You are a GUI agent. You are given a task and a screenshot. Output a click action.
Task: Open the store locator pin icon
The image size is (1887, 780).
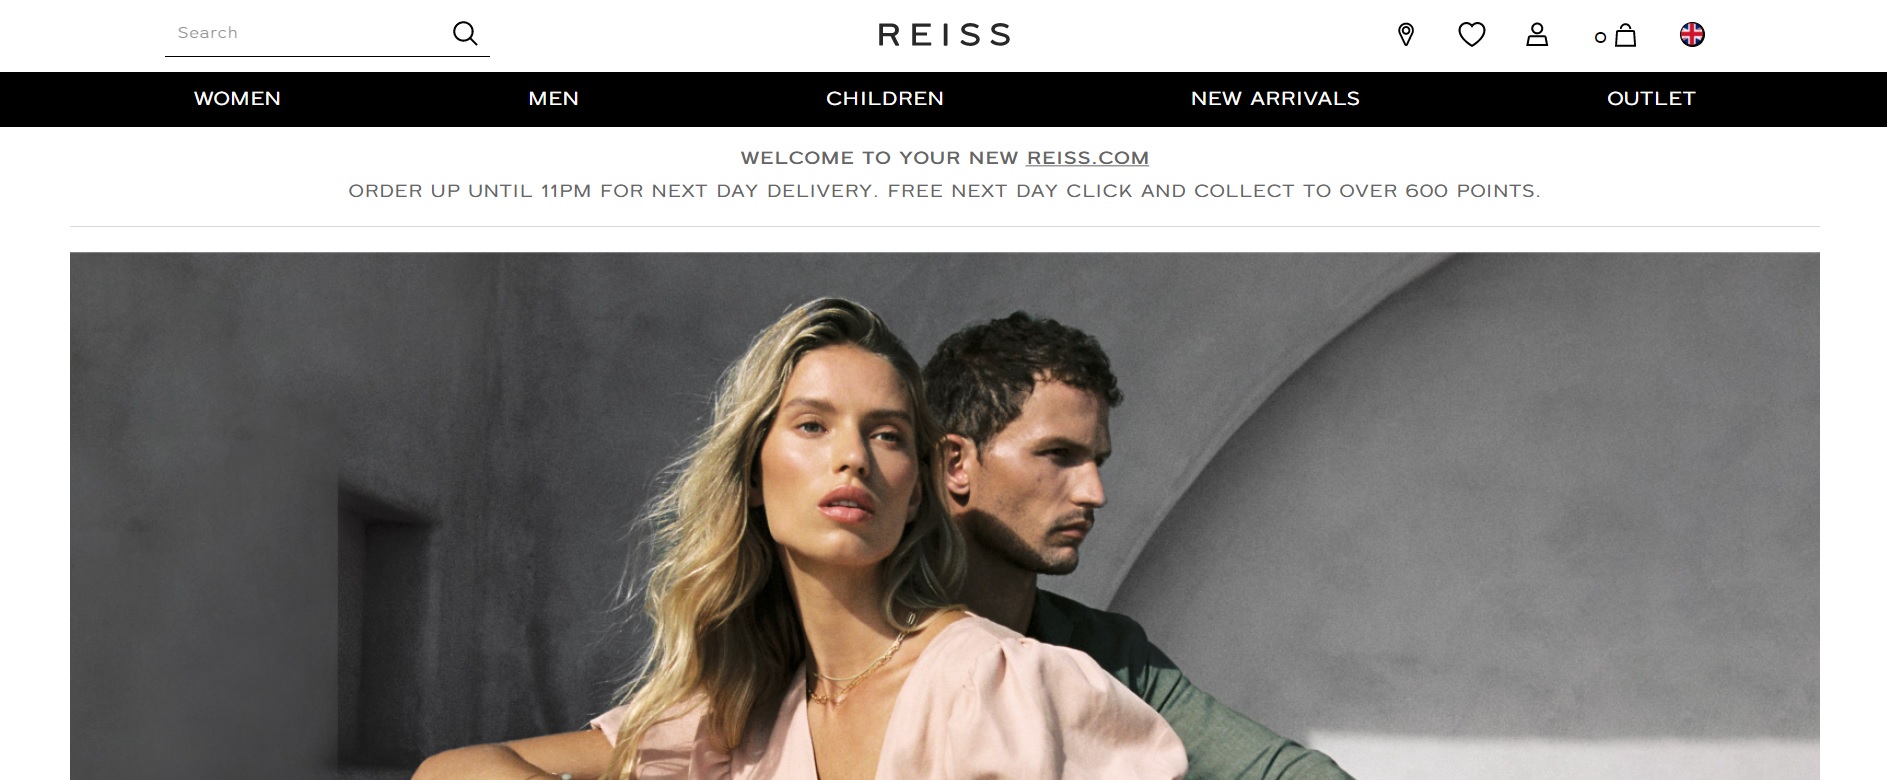pyautogui.click(x=1406, y=35)
